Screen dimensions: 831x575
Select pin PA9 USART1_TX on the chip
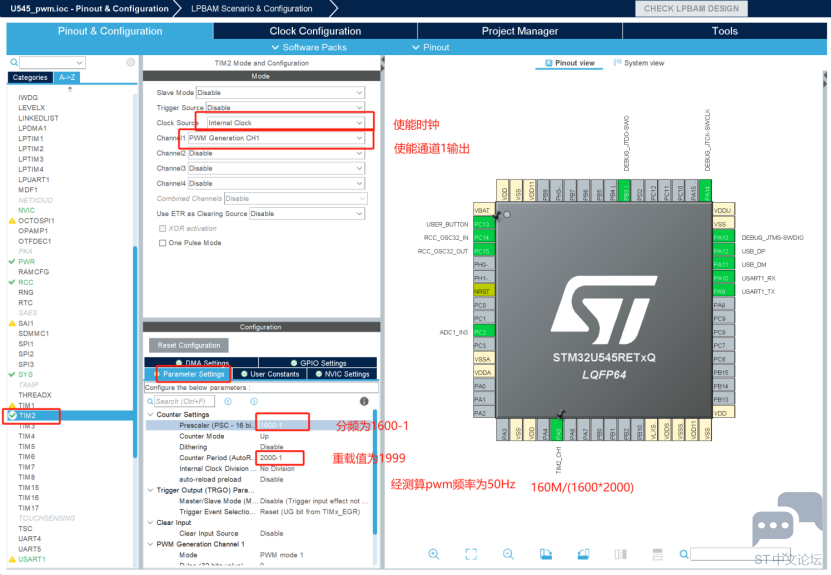[x=723, y=291]
